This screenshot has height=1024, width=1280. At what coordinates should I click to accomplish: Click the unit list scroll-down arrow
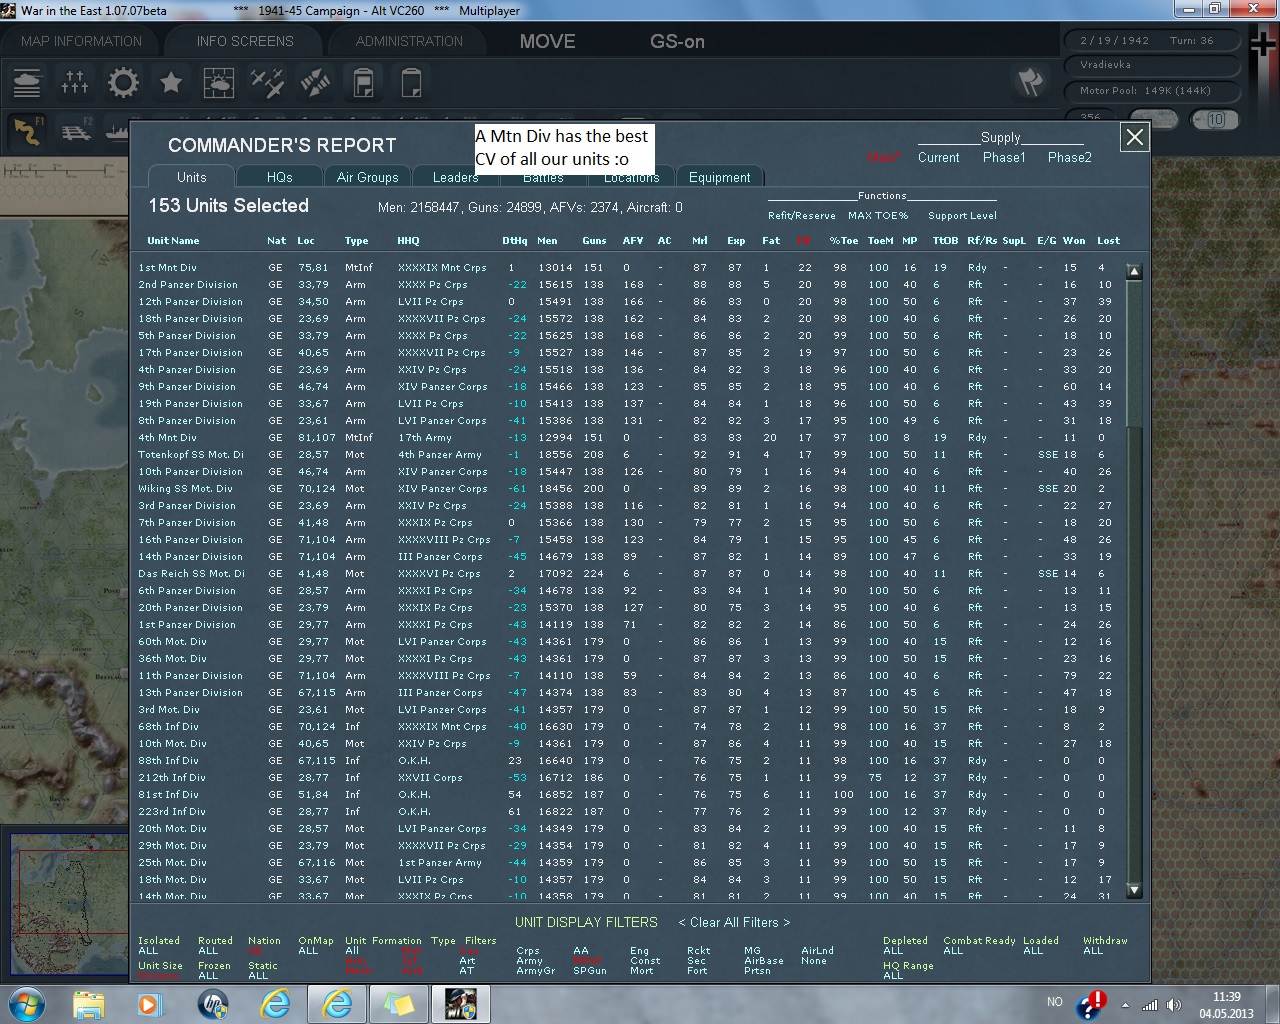pos(1134,889)
